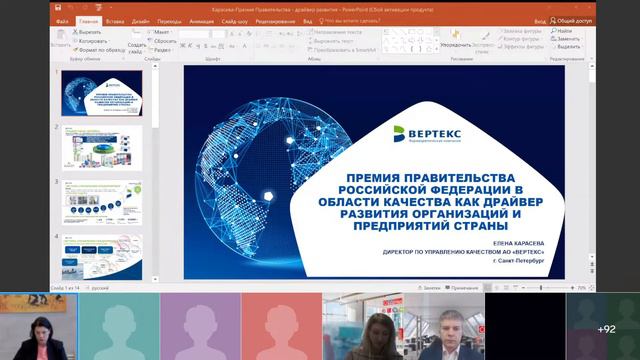Select slide 3 thumbnail
This screenshot has height=360, width=640.
[x=102, y=202]
